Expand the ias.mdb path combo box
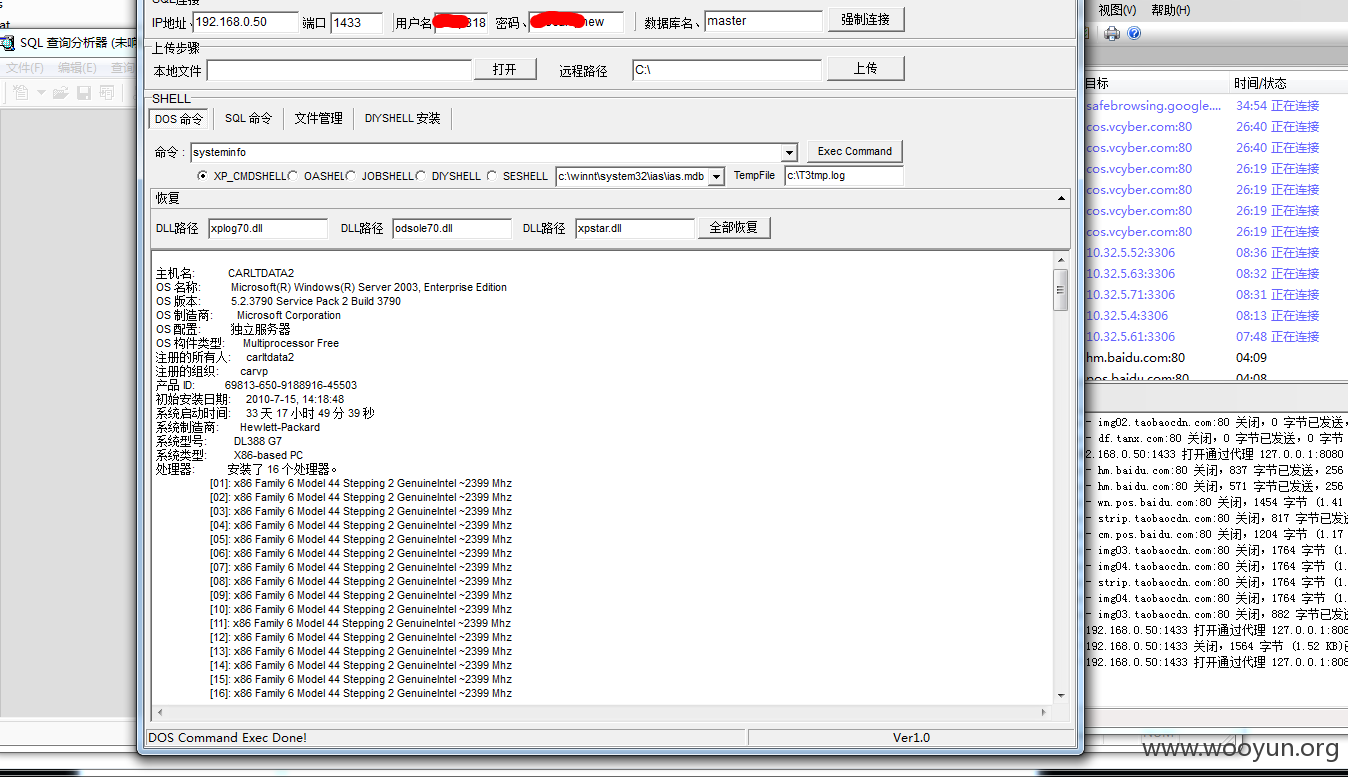Image resolution: width=1348 pixels, height=777 pixels. 717,177
